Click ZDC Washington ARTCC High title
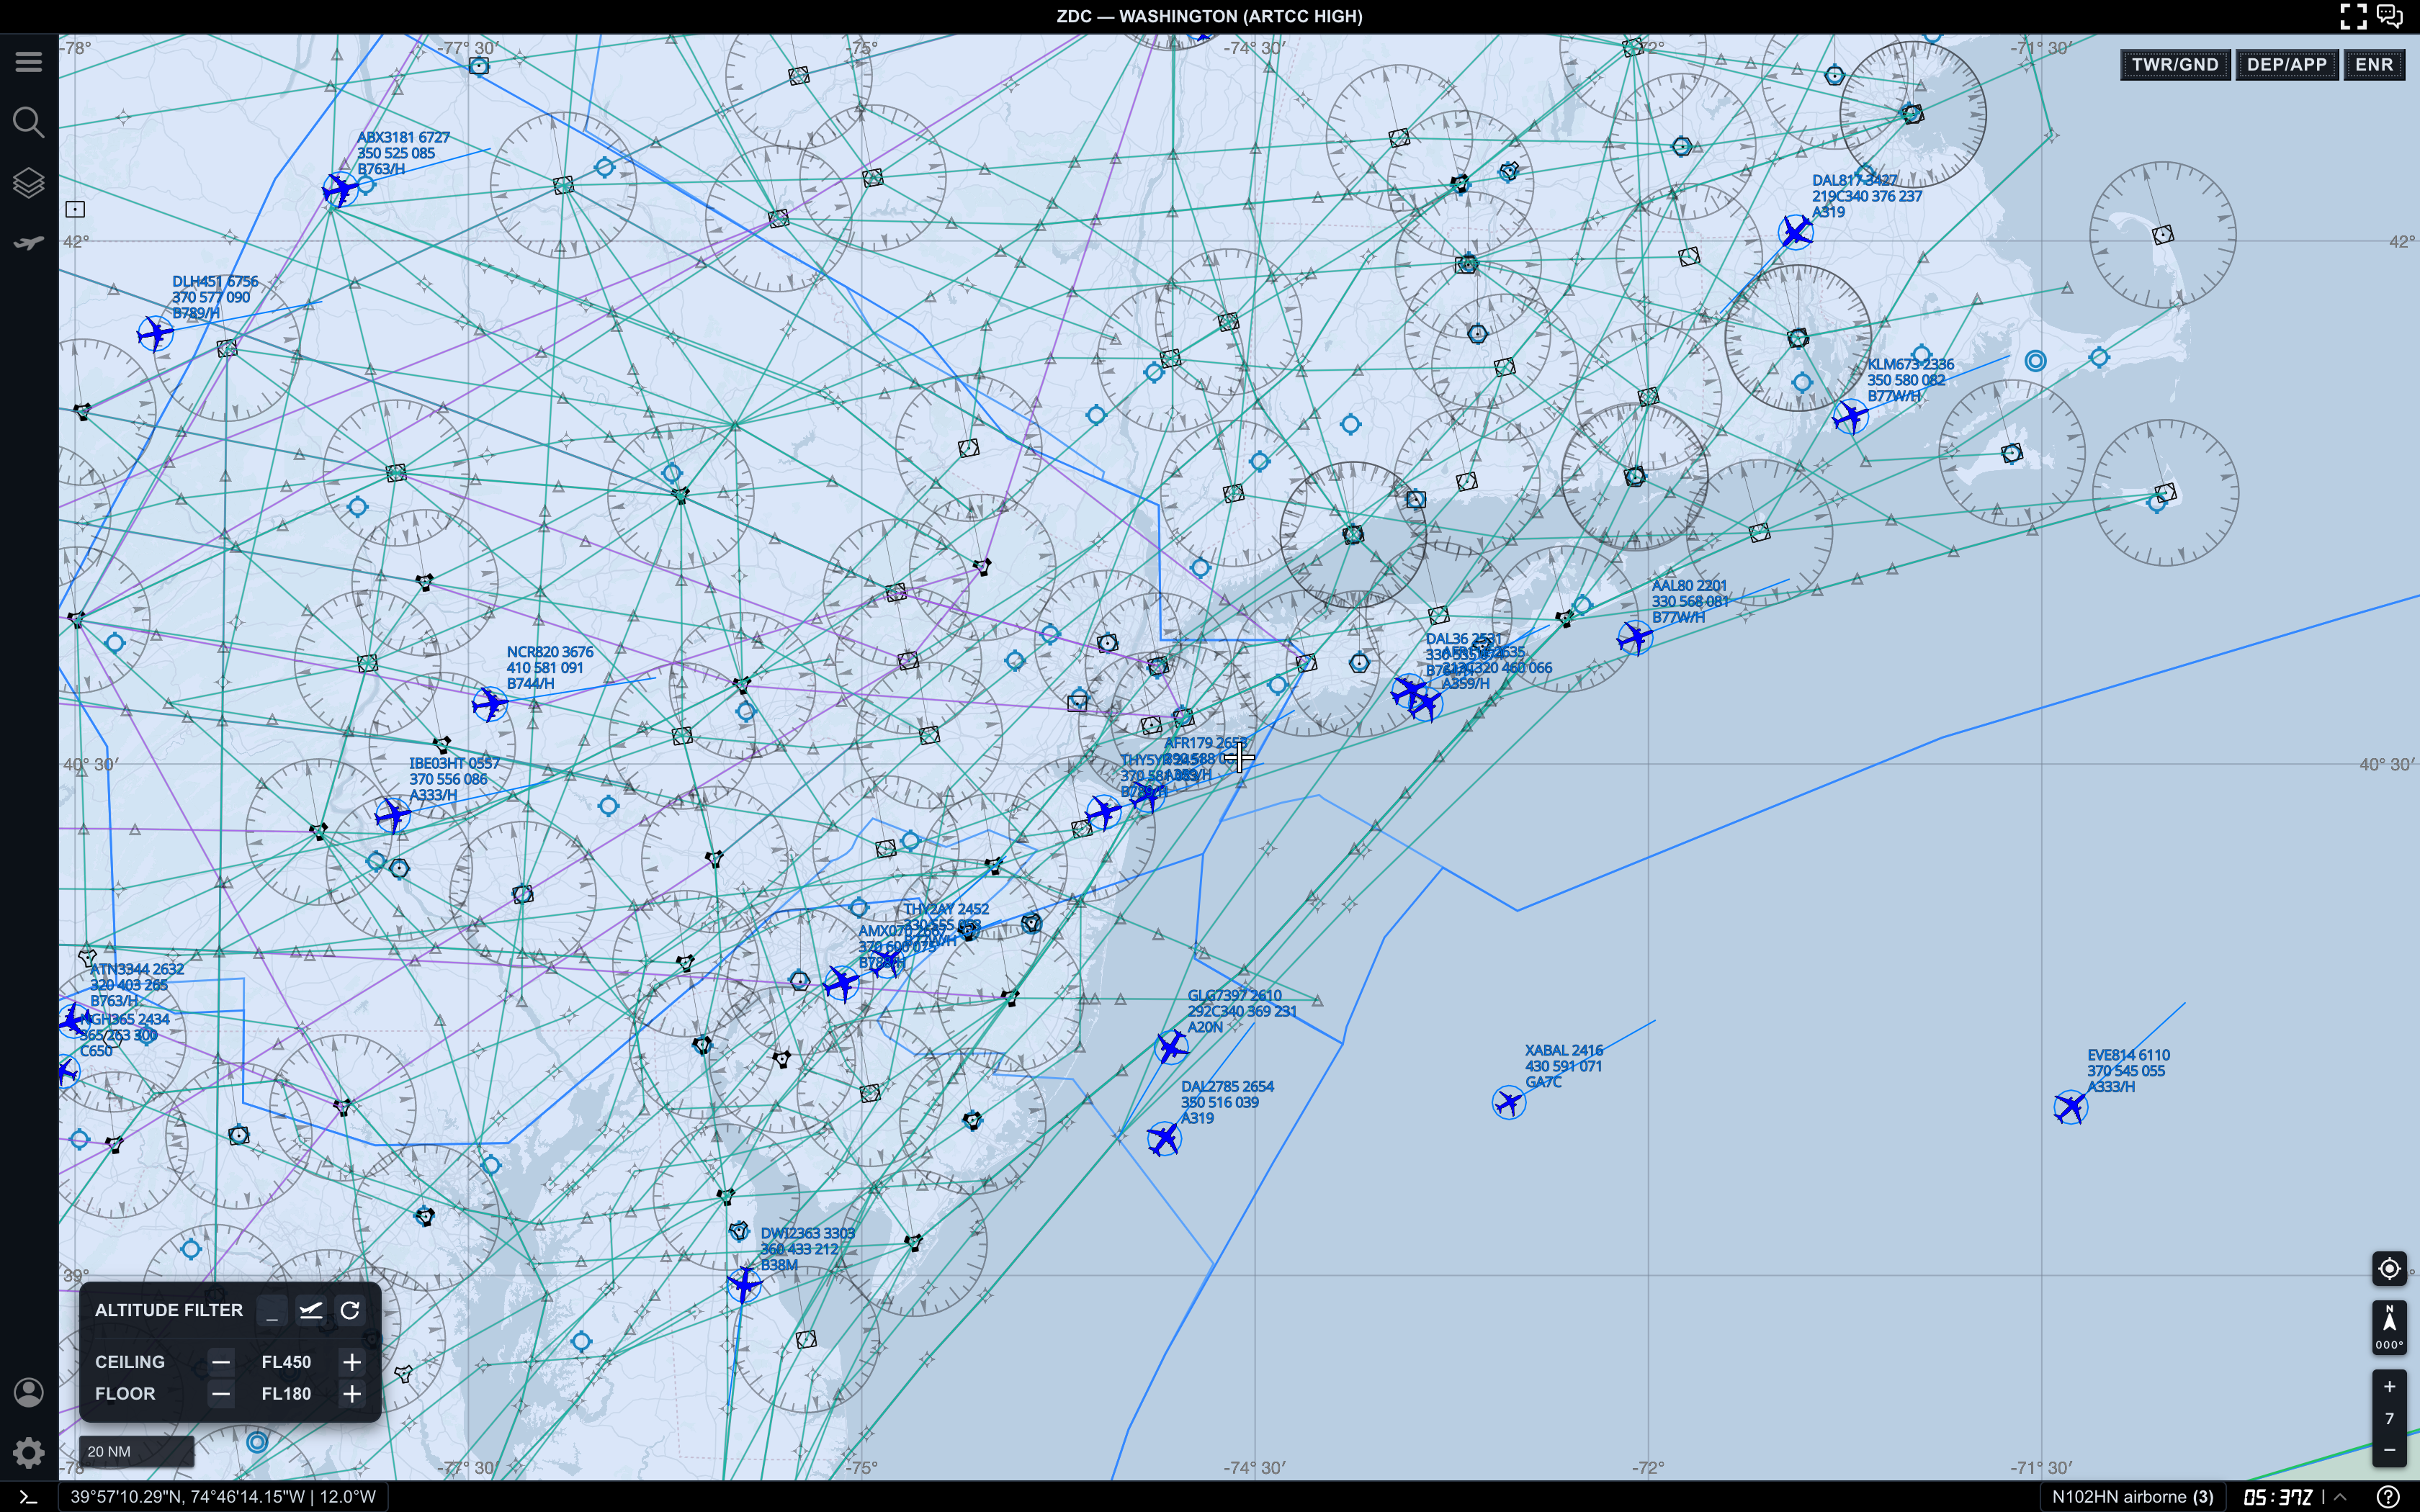The image size is (2420, 1512). pos(1209,16)
